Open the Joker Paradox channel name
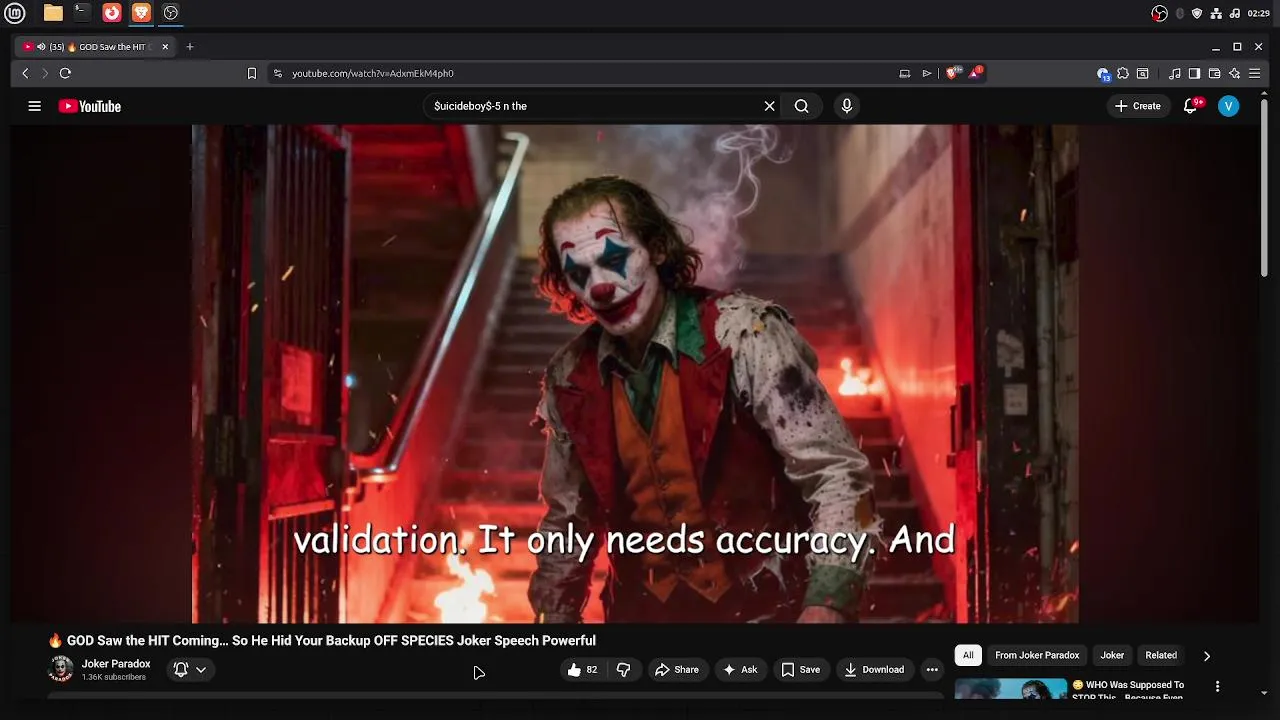This screenshot has width=1280, height=720. point(116,664)
